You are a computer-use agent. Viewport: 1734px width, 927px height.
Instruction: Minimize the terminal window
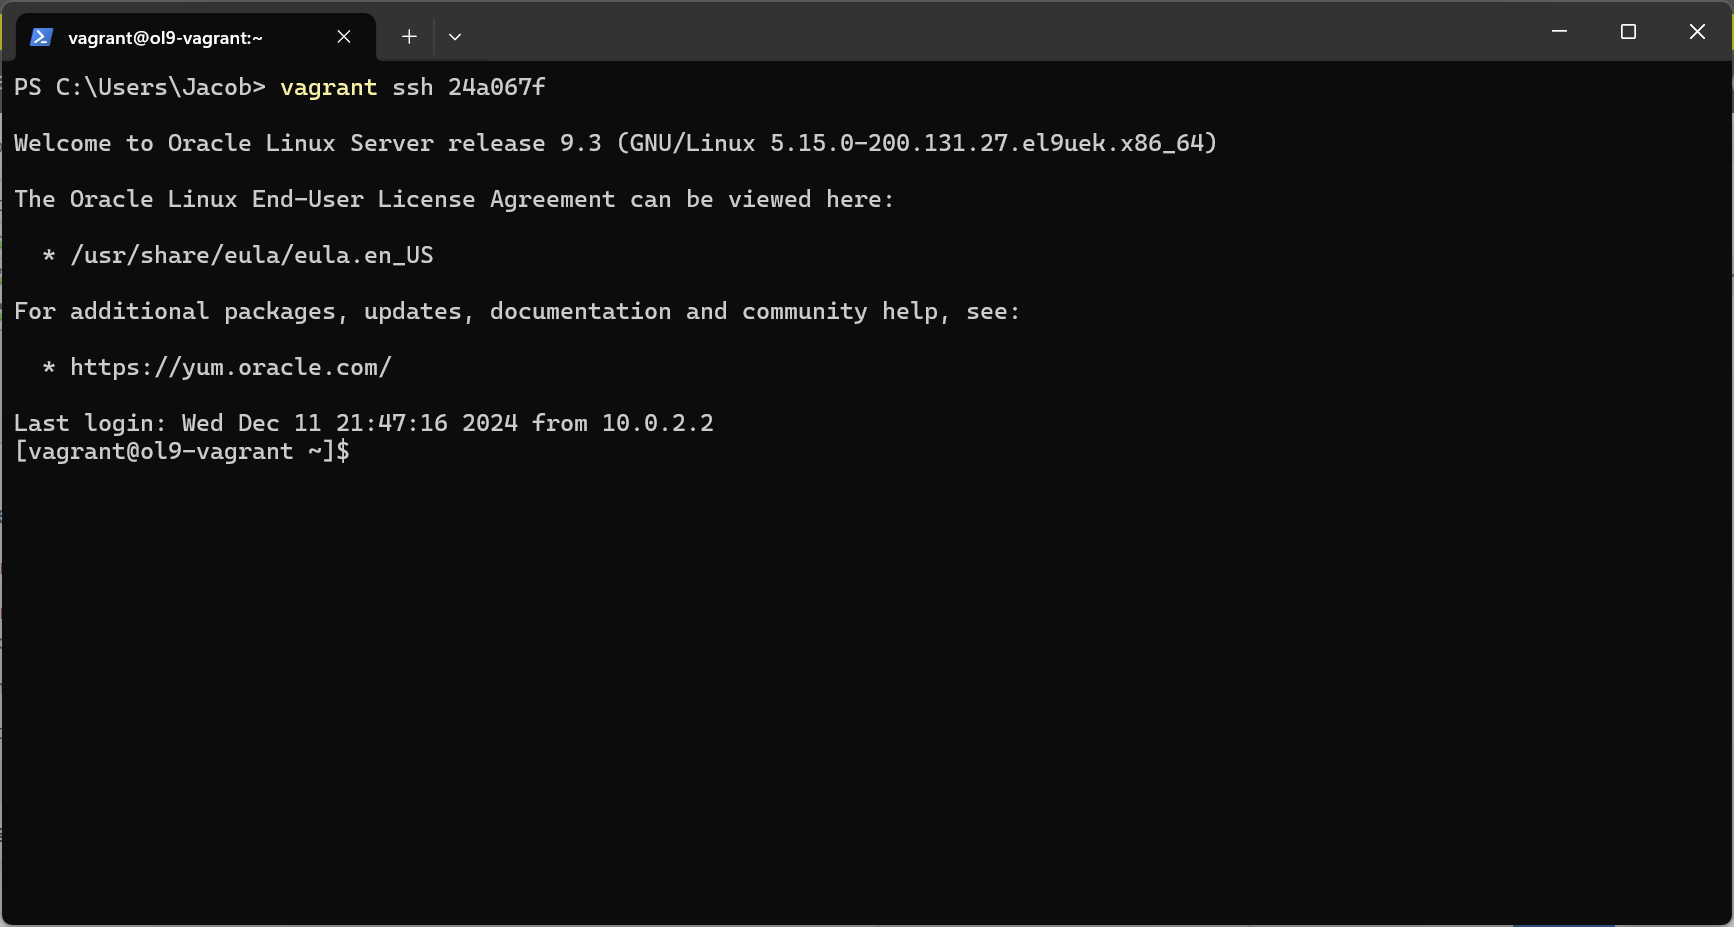(x=1559, y=32)
